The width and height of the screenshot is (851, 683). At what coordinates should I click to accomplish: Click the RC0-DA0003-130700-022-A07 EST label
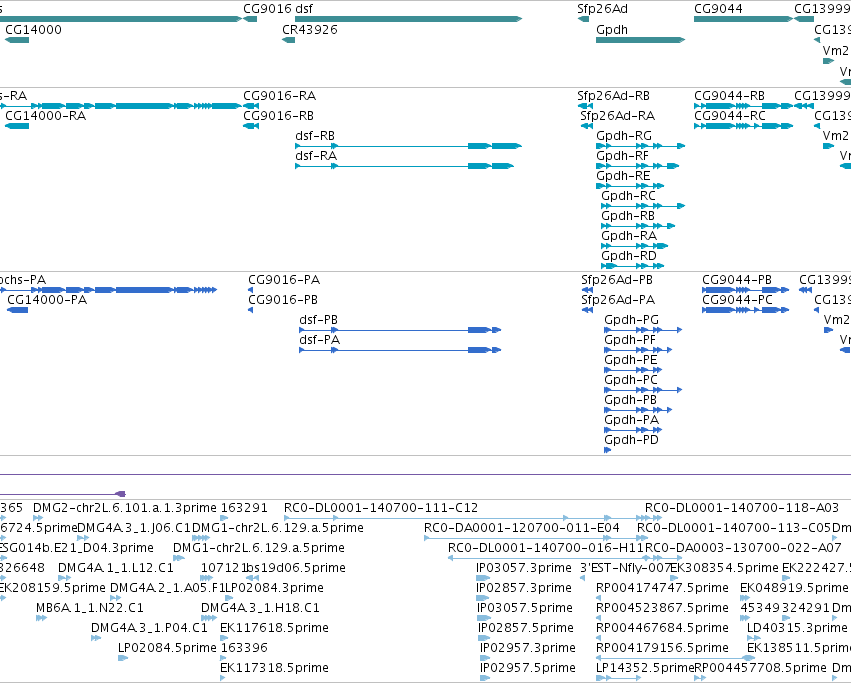click(x=743, y=548)
